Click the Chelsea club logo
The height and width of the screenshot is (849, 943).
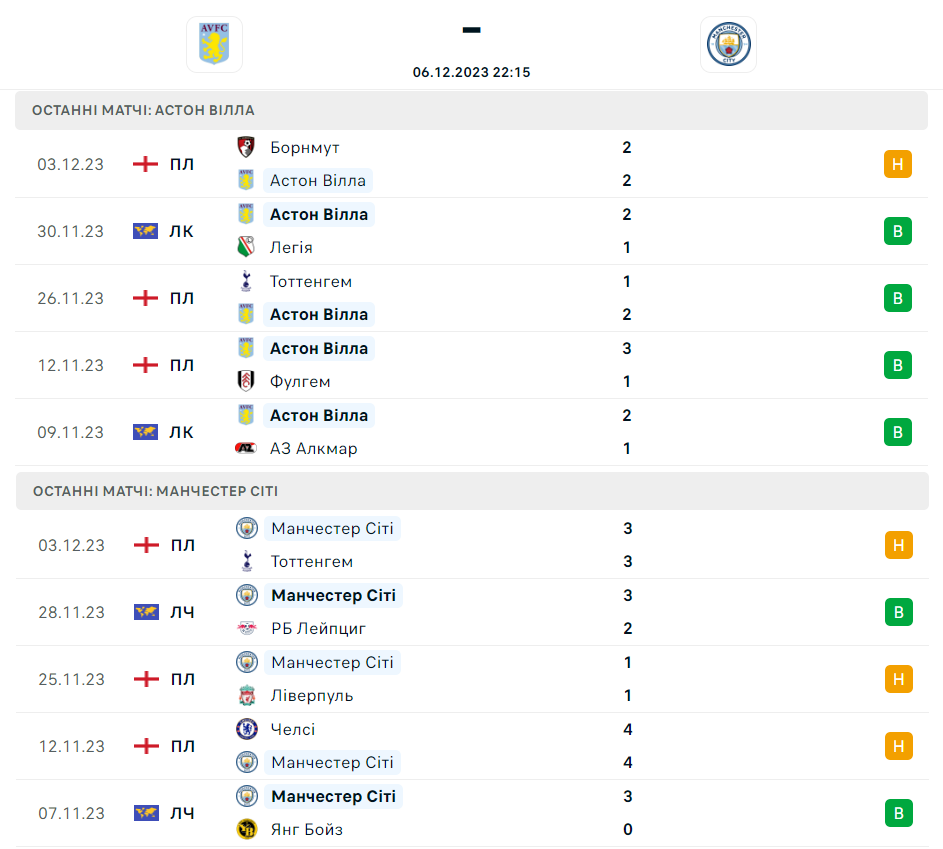coord(246,729)
